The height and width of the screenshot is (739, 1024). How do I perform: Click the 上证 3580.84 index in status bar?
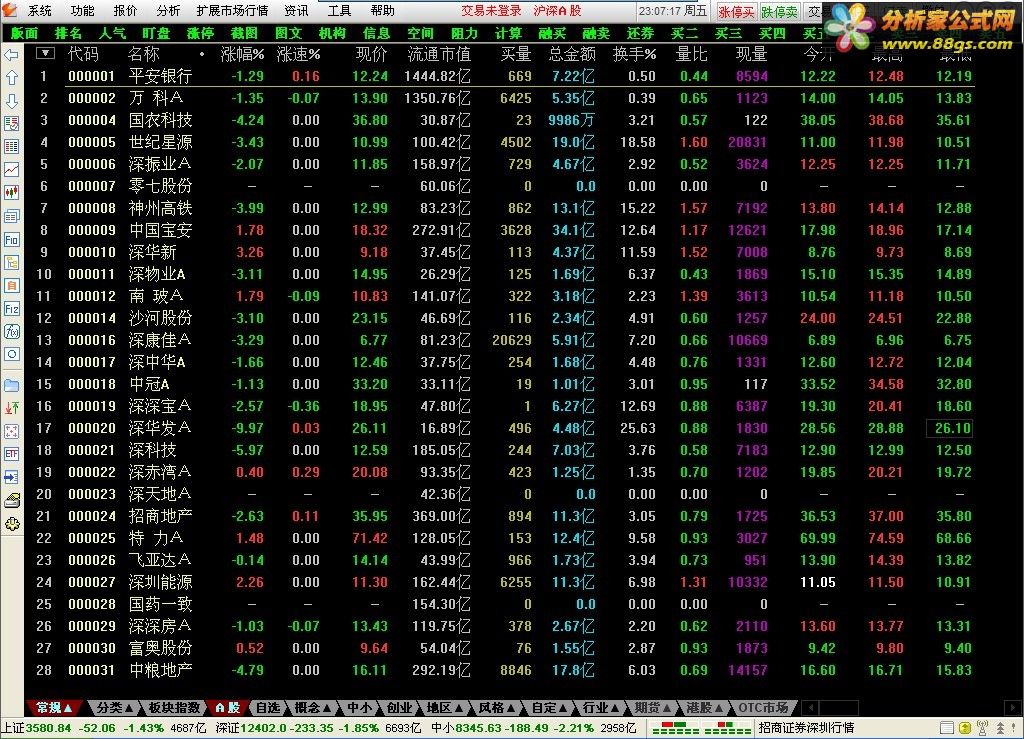(36, 727)
